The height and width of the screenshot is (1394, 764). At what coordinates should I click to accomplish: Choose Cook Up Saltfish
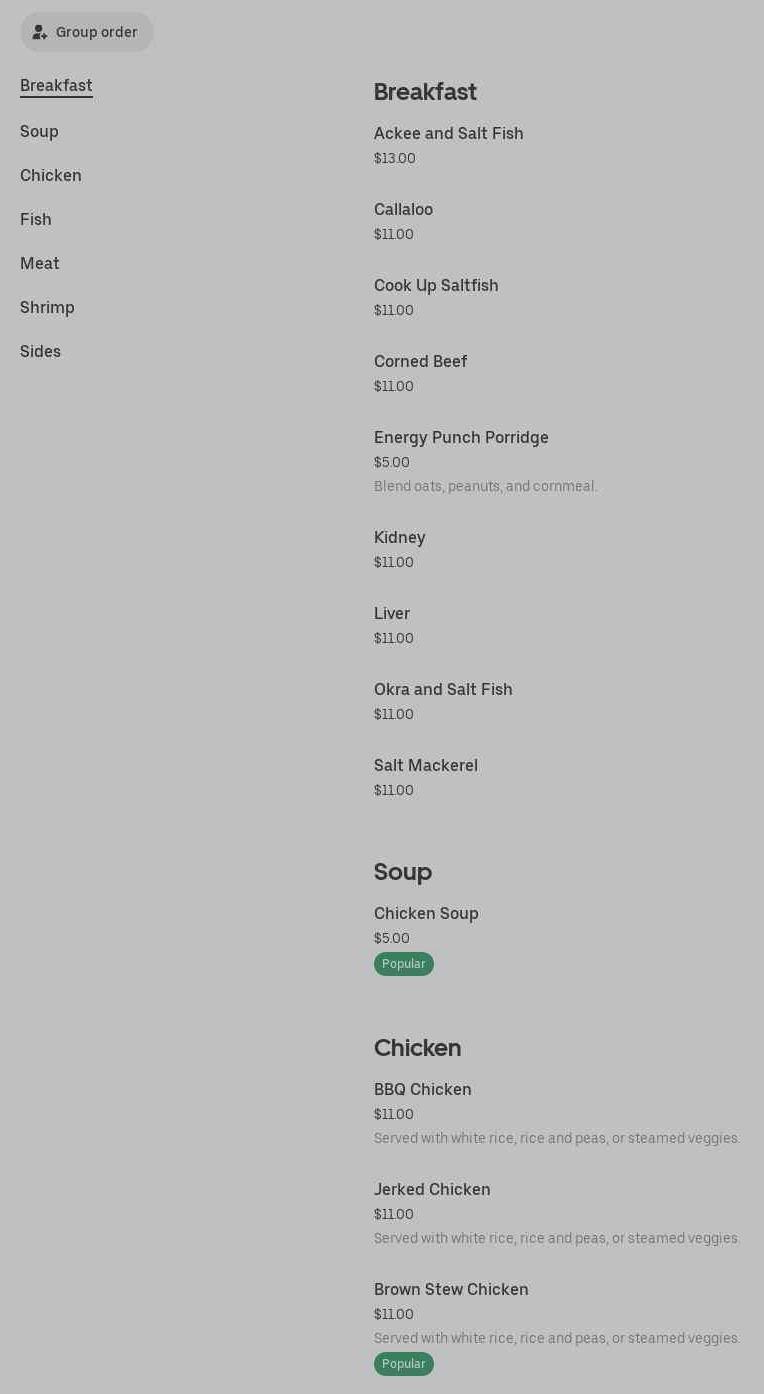click(x=436, y=286)
